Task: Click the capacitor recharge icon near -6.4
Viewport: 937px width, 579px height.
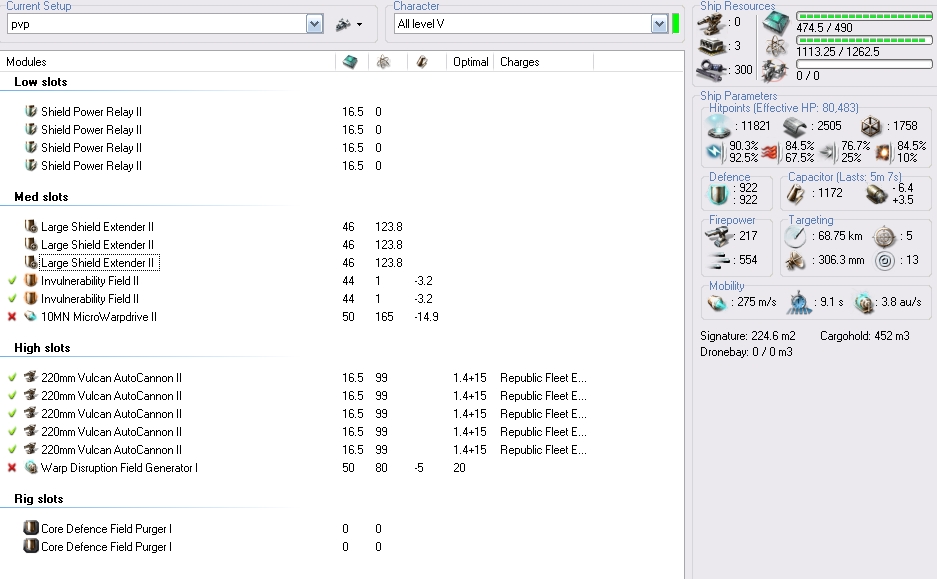Action: (876, 194)
